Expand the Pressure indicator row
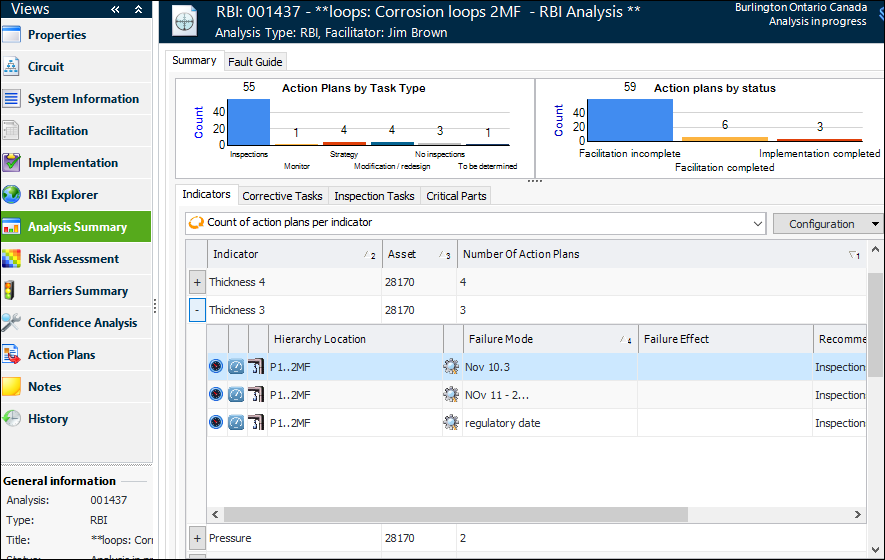885x560 pixels. [x=197, y=539]
